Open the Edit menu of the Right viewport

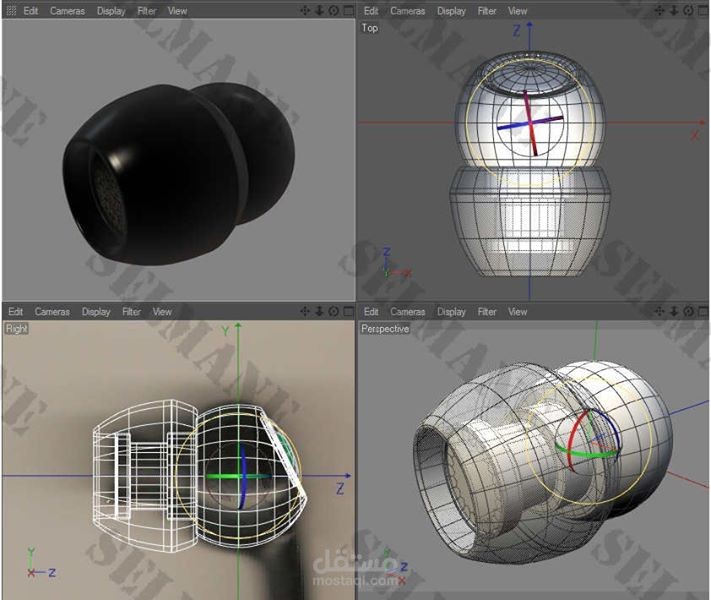point(15,312)
